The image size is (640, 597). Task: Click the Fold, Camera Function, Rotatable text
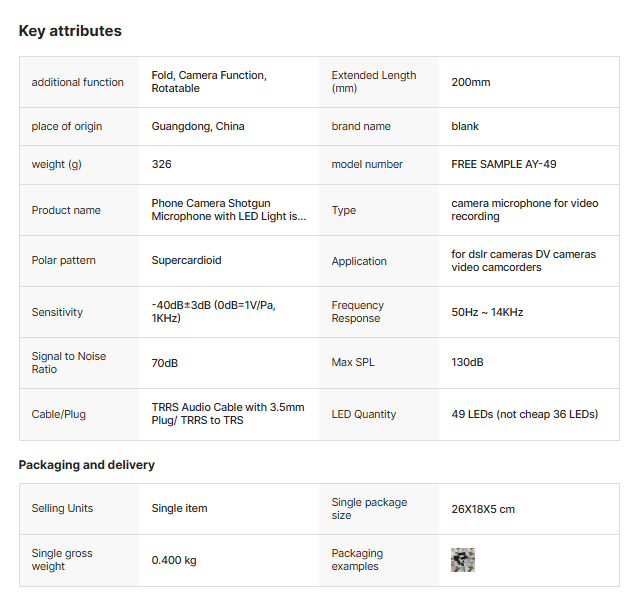click(209, 82)
